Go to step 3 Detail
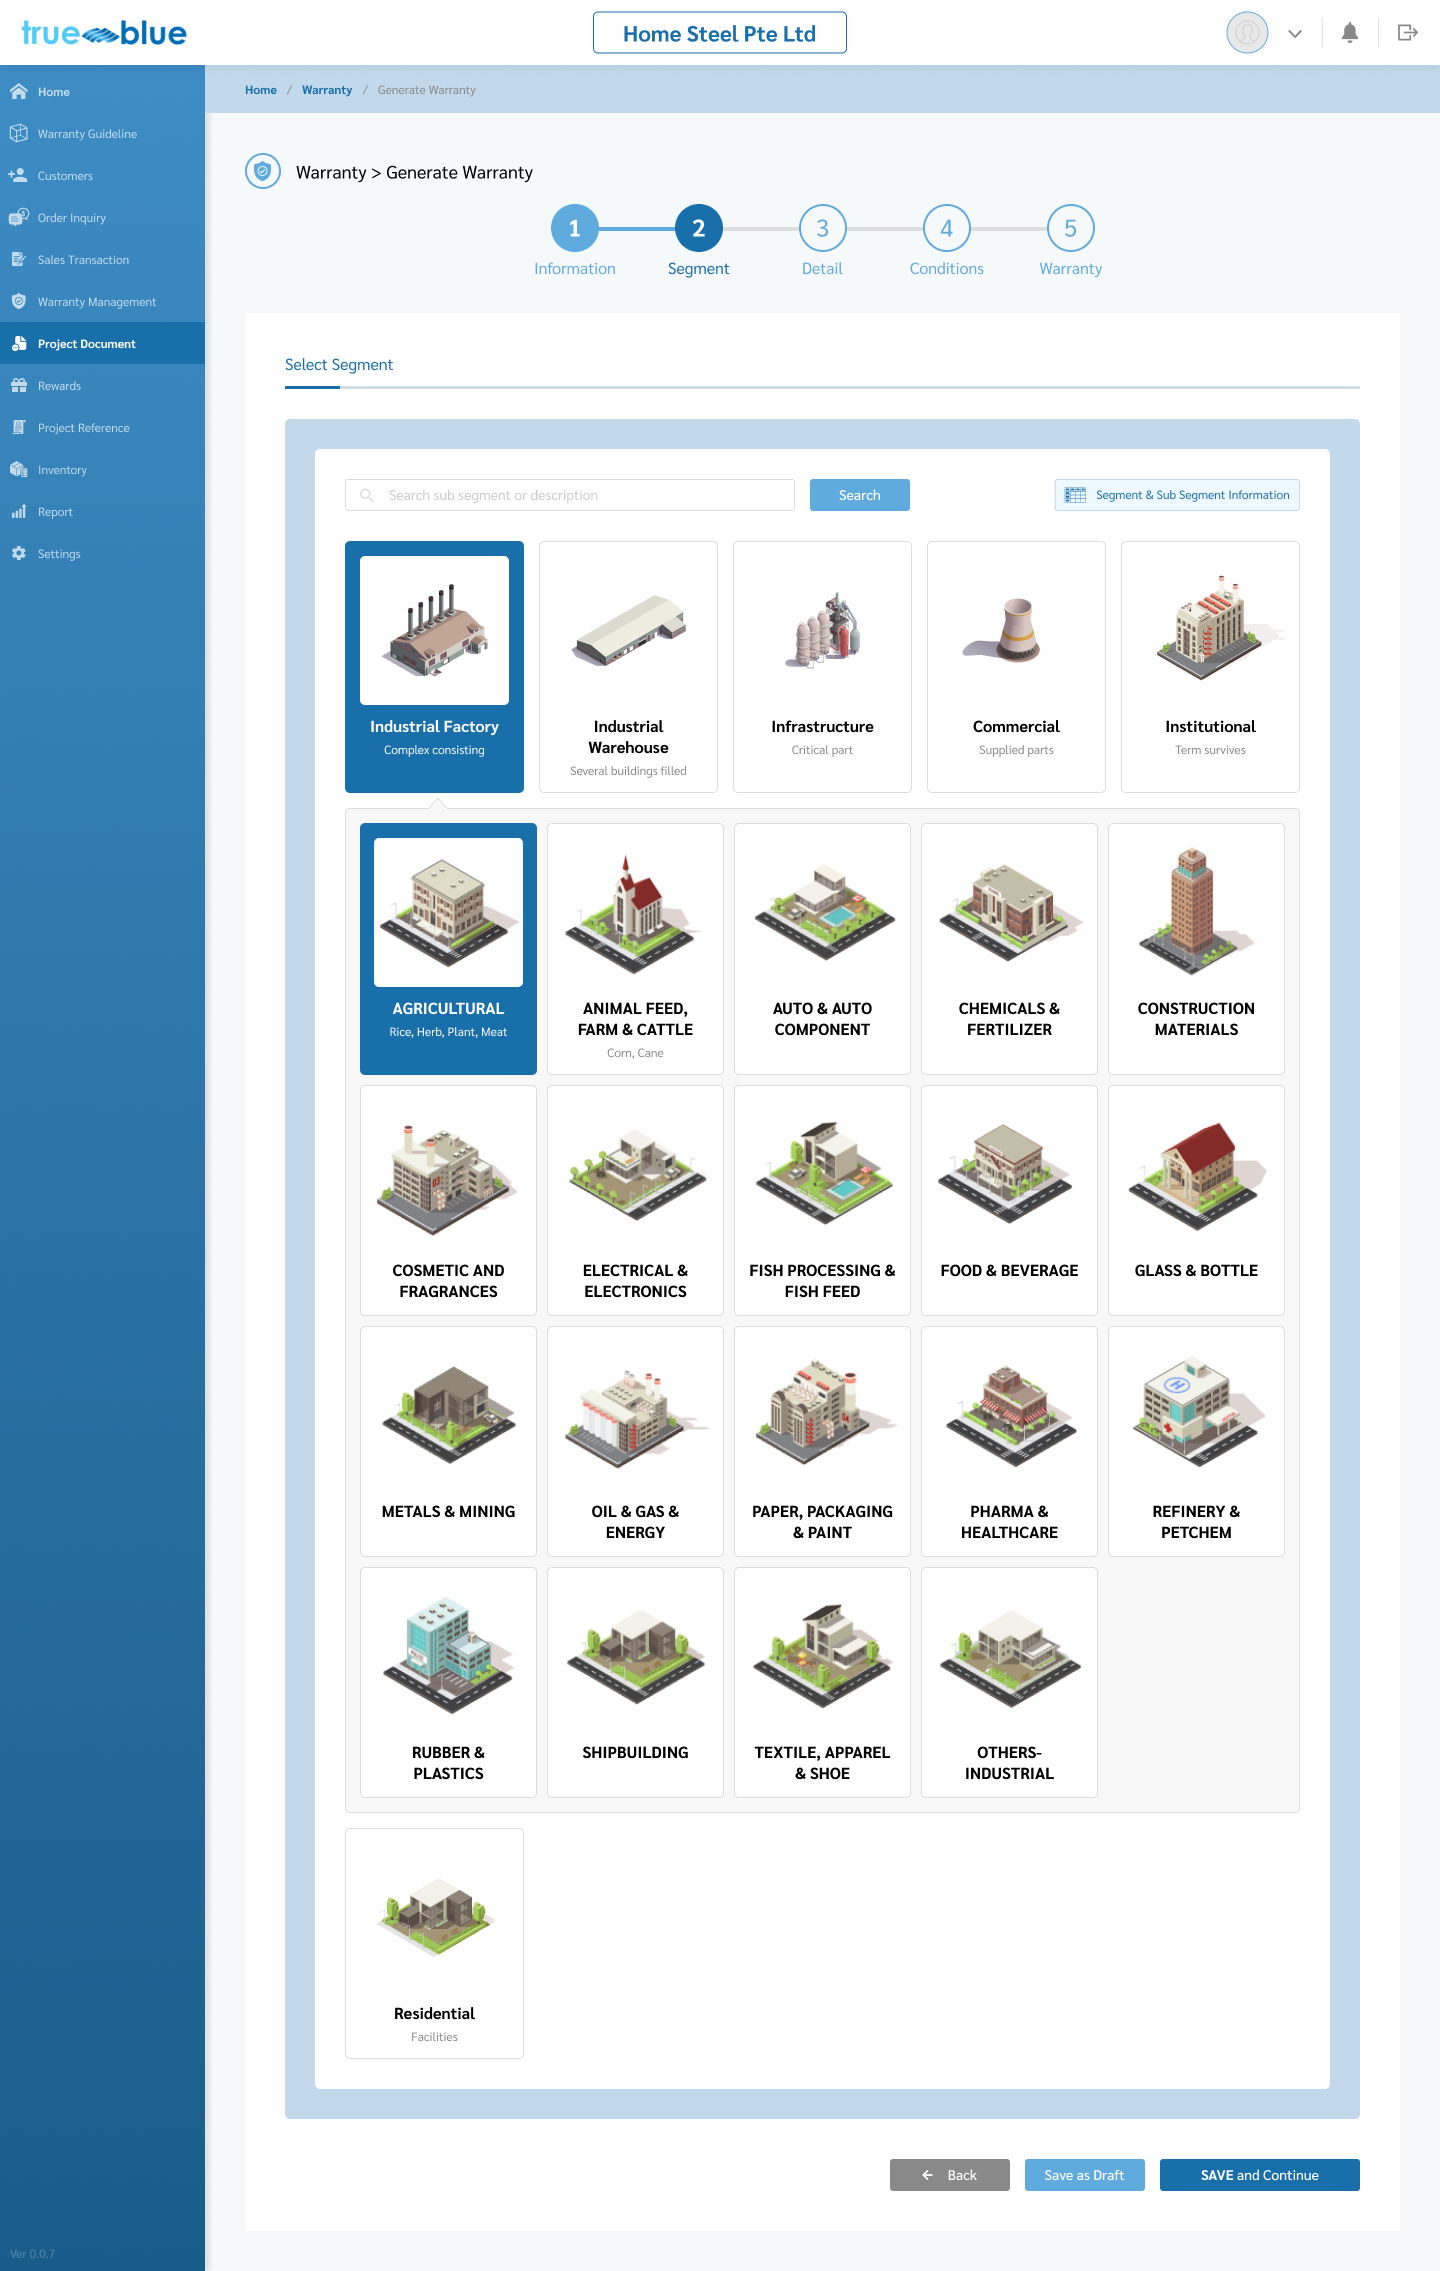Screen dimensions: 1440x2271 point(822,229)
